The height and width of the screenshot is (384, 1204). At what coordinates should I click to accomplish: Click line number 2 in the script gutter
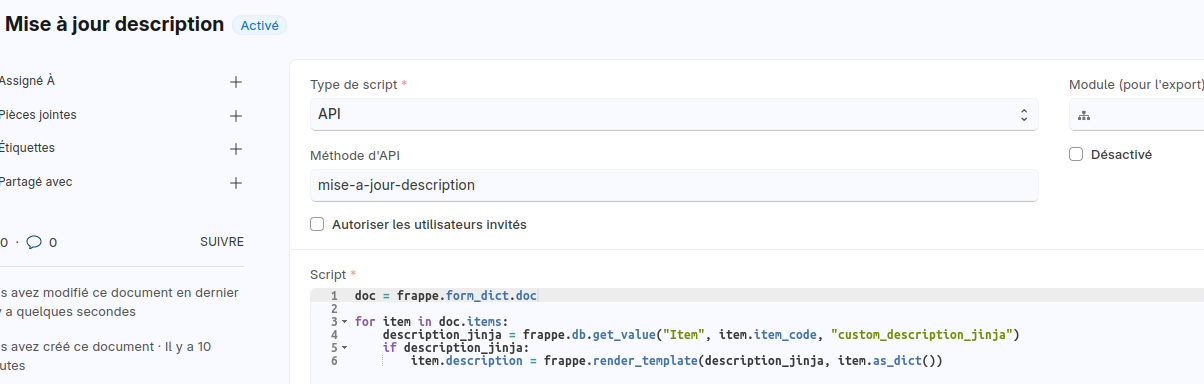pyautogui.click(x=333, y=309)
